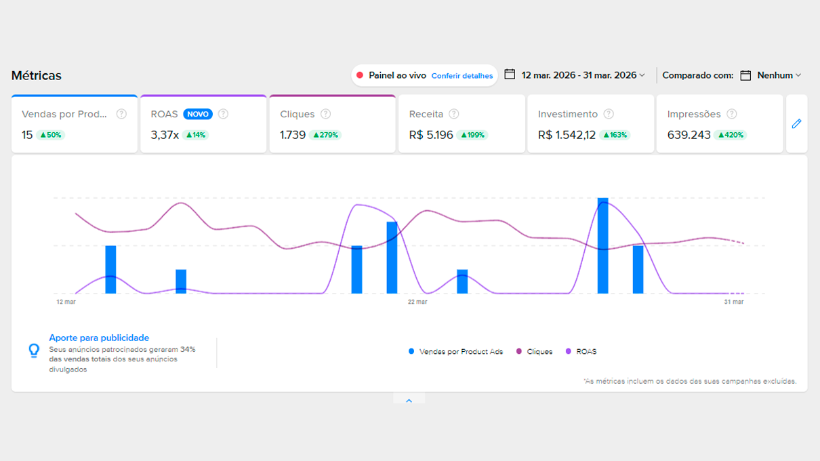Open Conferir detalhes link
The height and width of the screenshot is (461, 820).
[x=462, y=76]
